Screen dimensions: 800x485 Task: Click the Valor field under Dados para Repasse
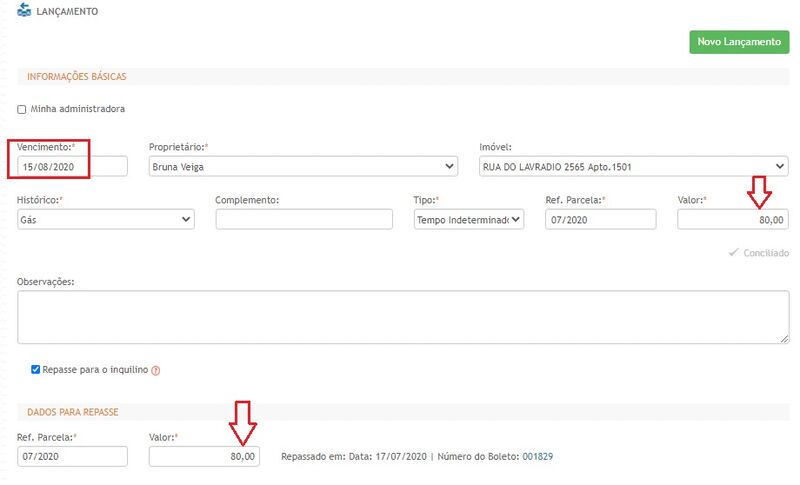pyautogui.click(x=204, y=456)
